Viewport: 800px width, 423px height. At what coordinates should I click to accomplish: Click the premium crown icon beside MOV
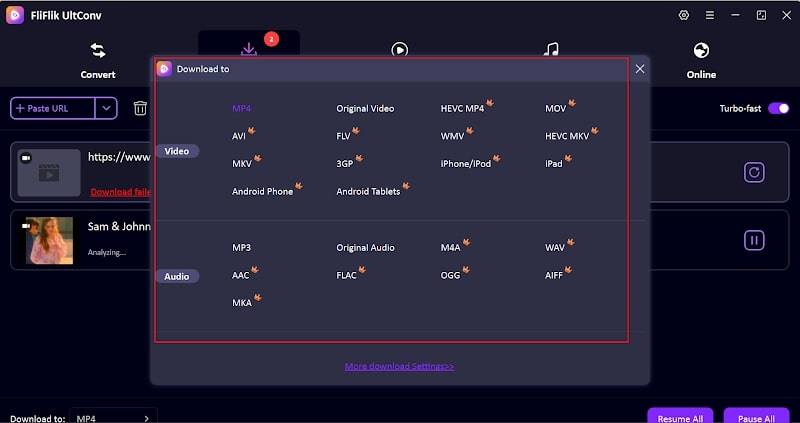(572, 103)
